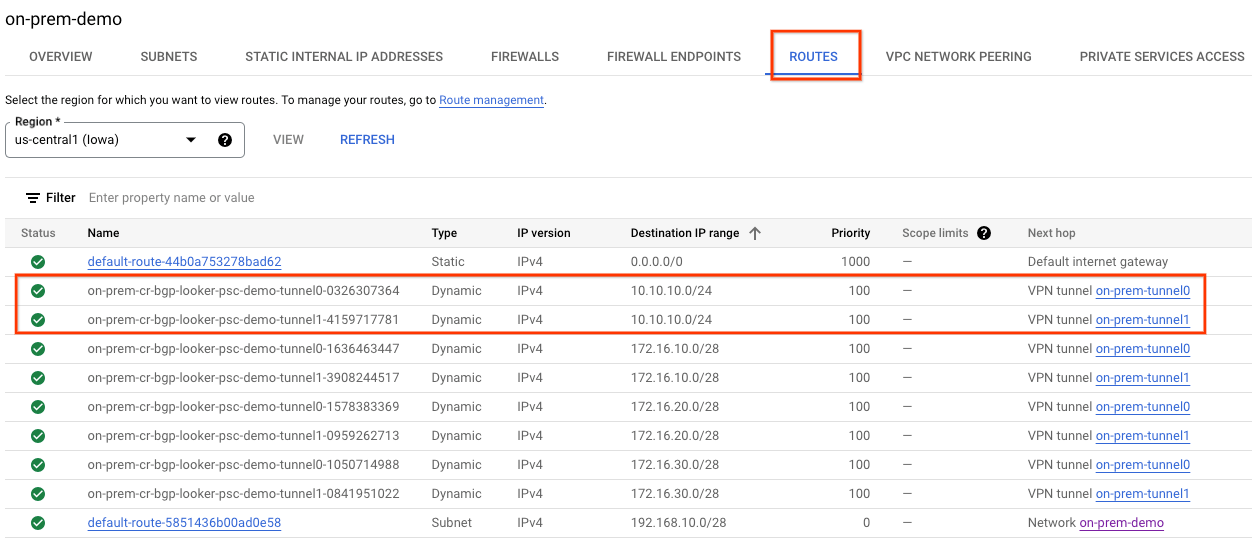The width and height of the screenshot is (1252, 557).
Task: Click the Destination IP range sort arrow
Action: (x=755, y=233)
